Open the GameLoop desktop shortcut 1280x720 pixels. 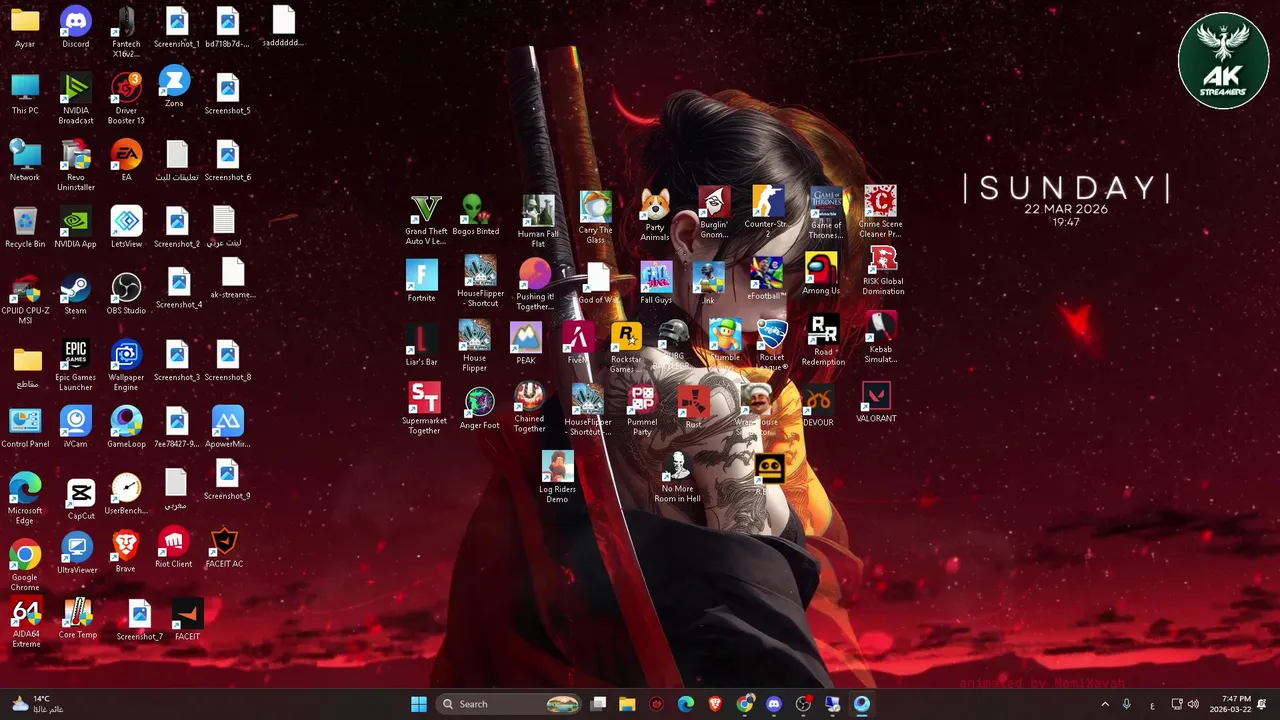(x=126, y=427)
